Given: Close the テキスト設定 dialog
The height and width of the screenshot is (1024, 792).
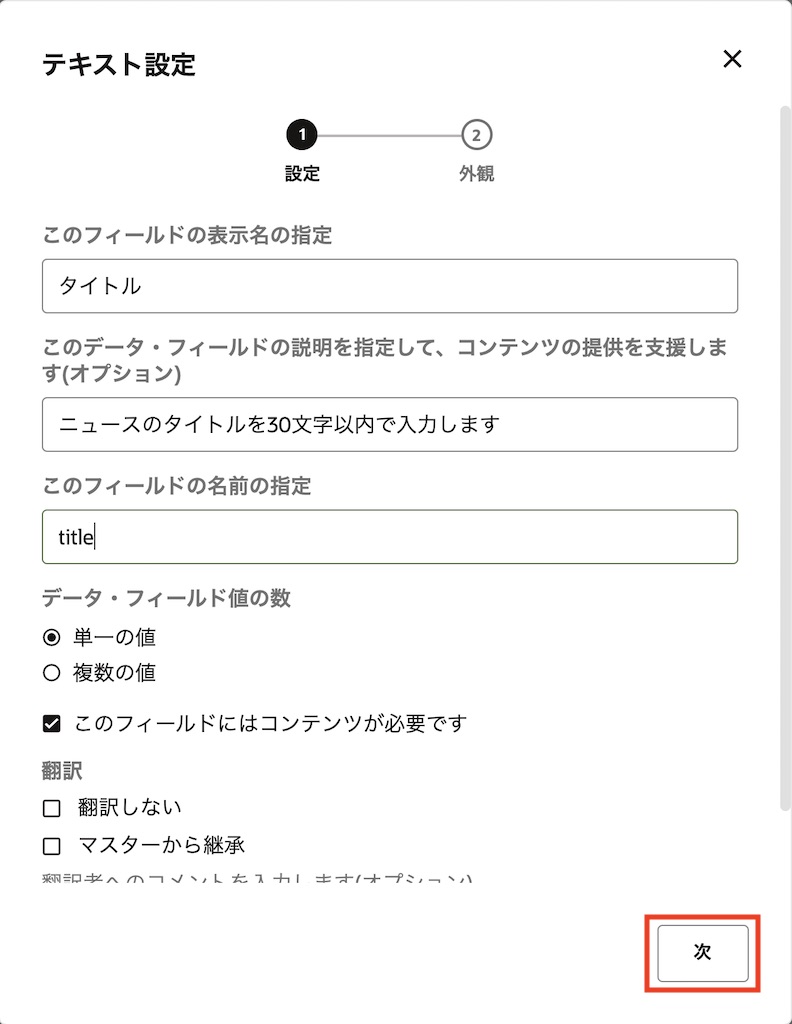Looking at the screenshot, I should coord(732,59).
